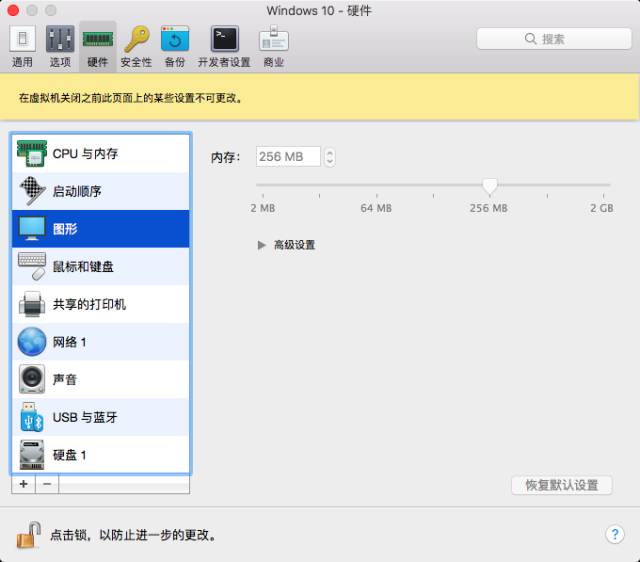Select the USB 与蓝牙 list row
This screenshot has width=640, height=562.
(100, 417)
